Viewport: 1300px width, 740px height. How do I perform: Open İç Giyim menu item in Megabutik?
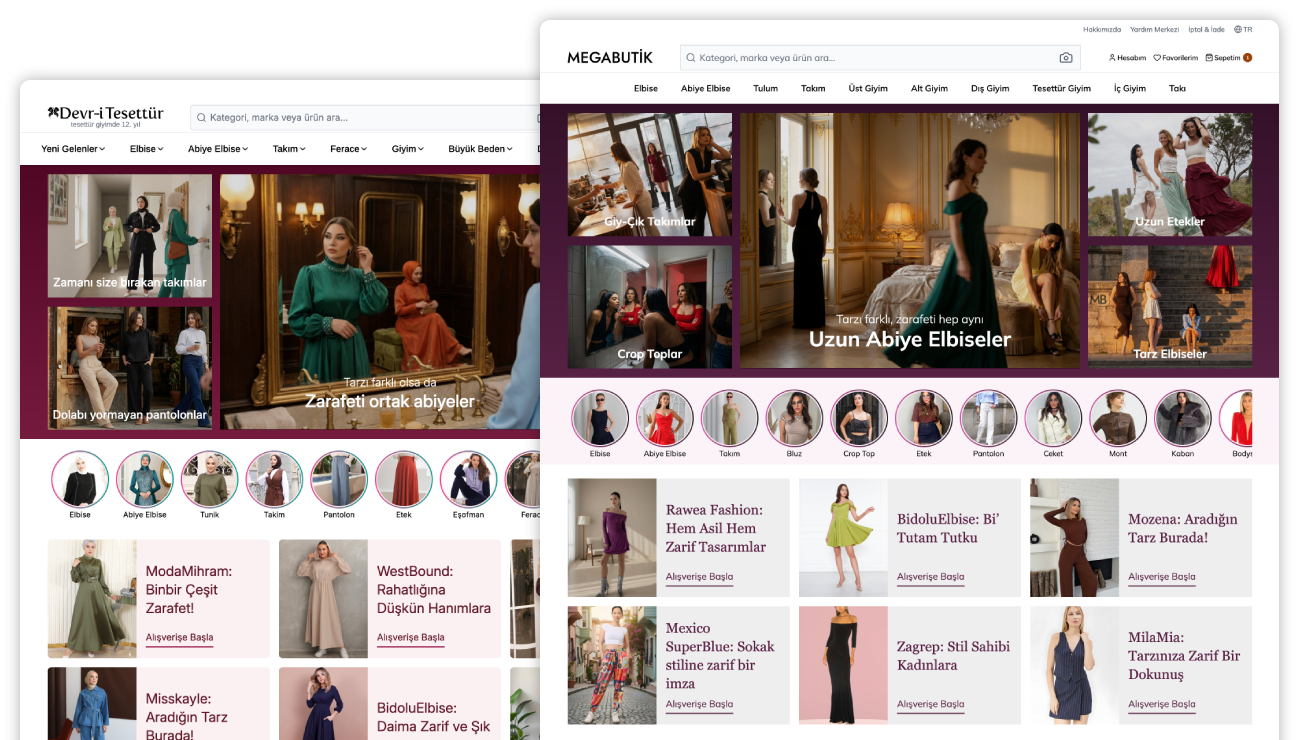(x=1130, y=88)
